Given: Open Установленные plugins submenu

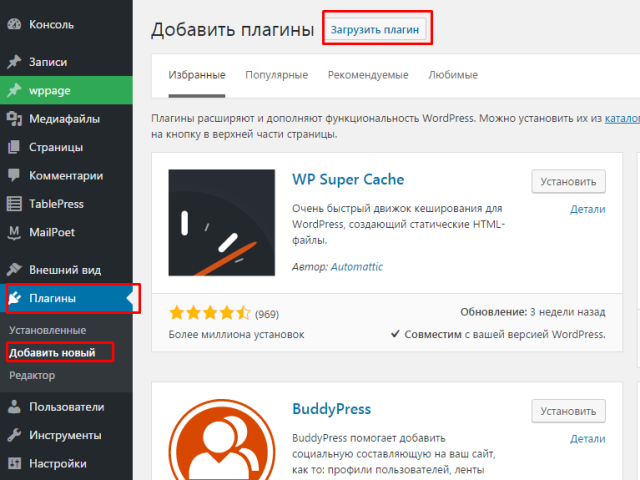Looking at the screenshot, I should (x=47, y=330).
